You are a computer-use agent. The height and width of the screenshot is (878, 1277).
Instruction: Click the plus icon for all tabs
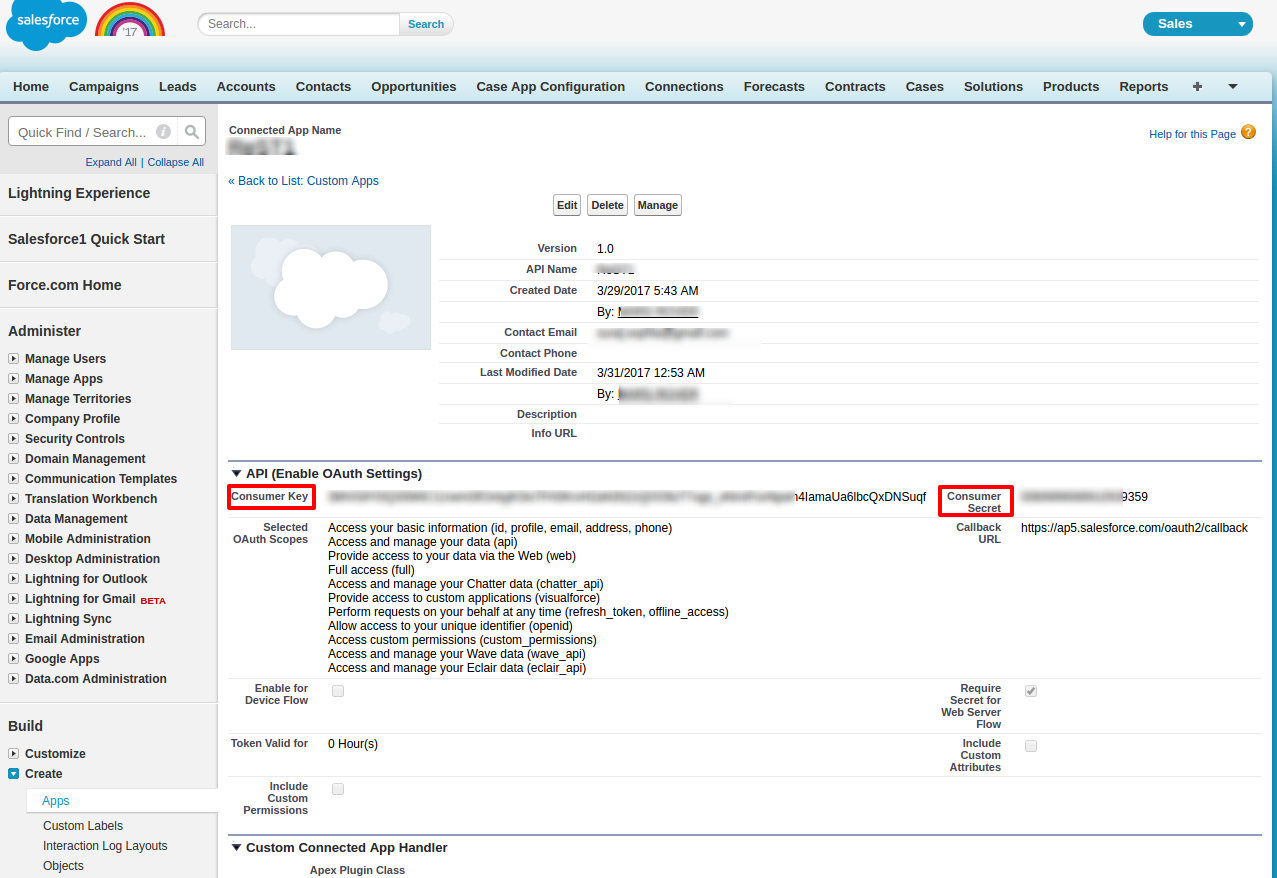(x=1197, y=87)
